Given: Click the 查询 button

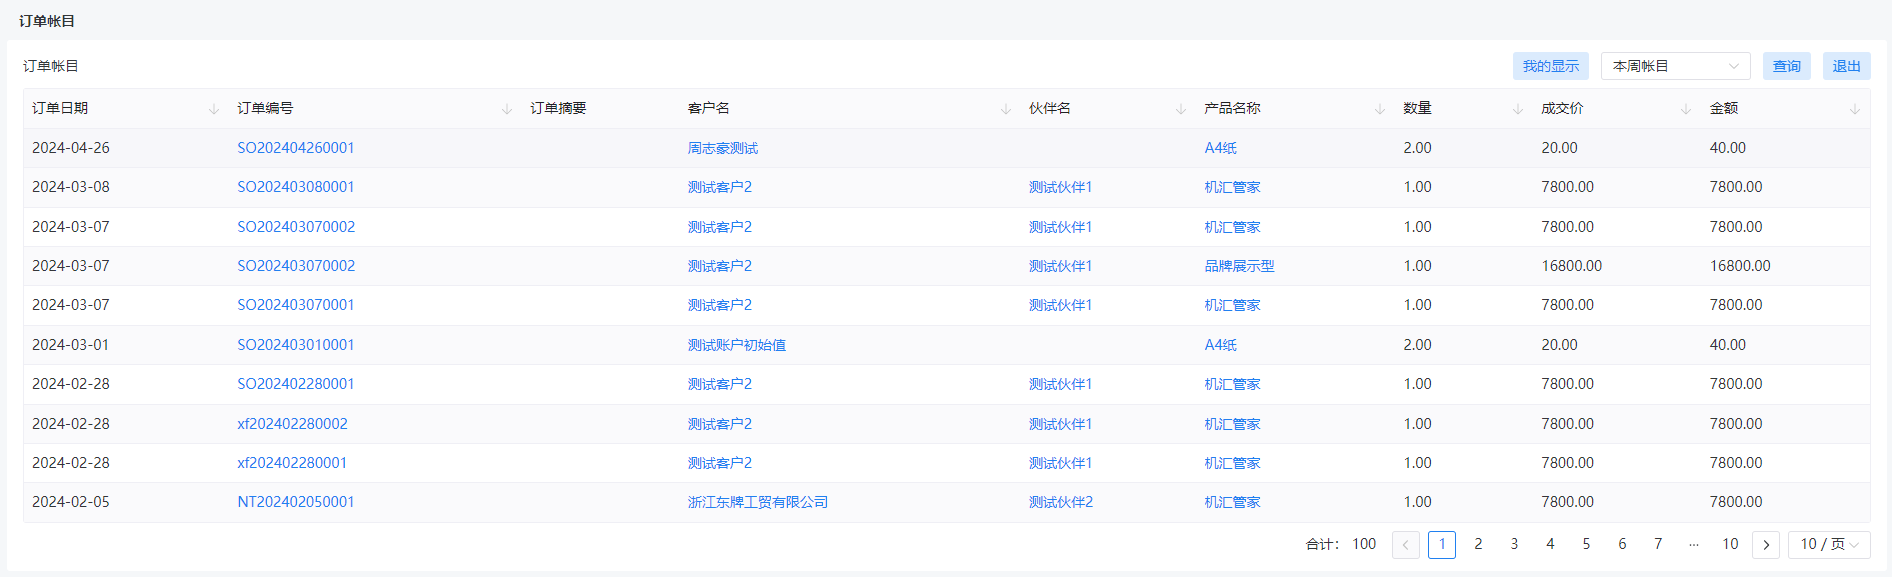Looking at the screenshot, I should (1786, 66).
